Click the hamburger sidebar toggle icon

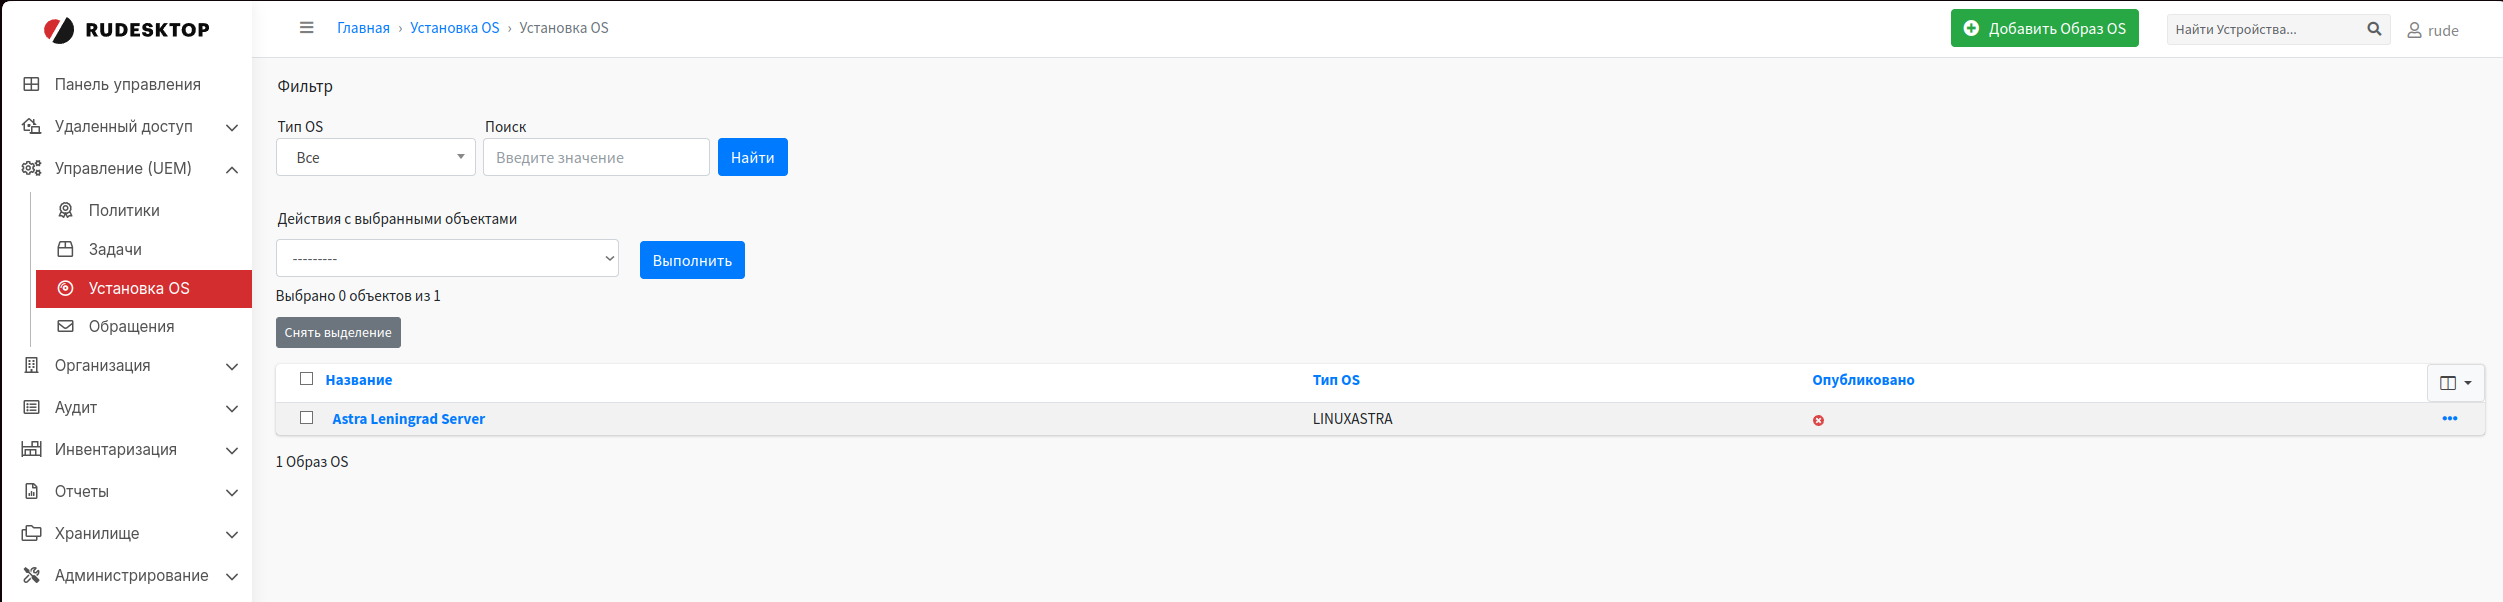306,28
